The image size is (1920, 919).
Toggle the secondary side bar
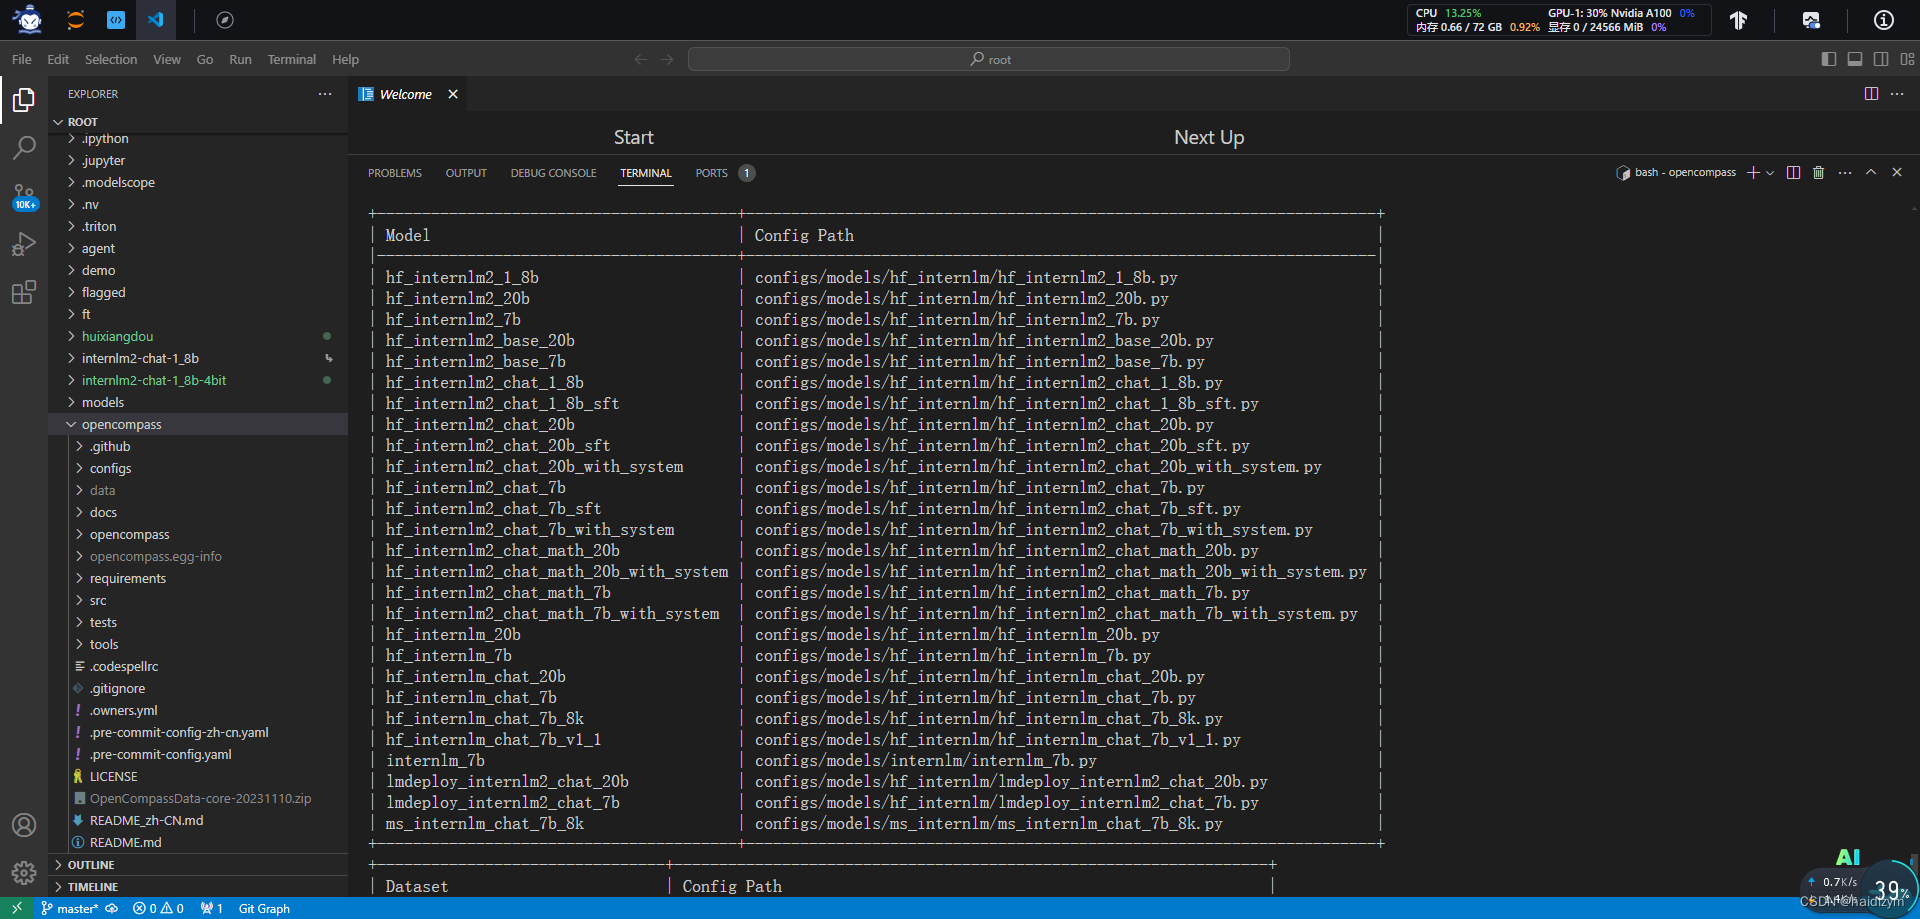tap(1881, 59)
